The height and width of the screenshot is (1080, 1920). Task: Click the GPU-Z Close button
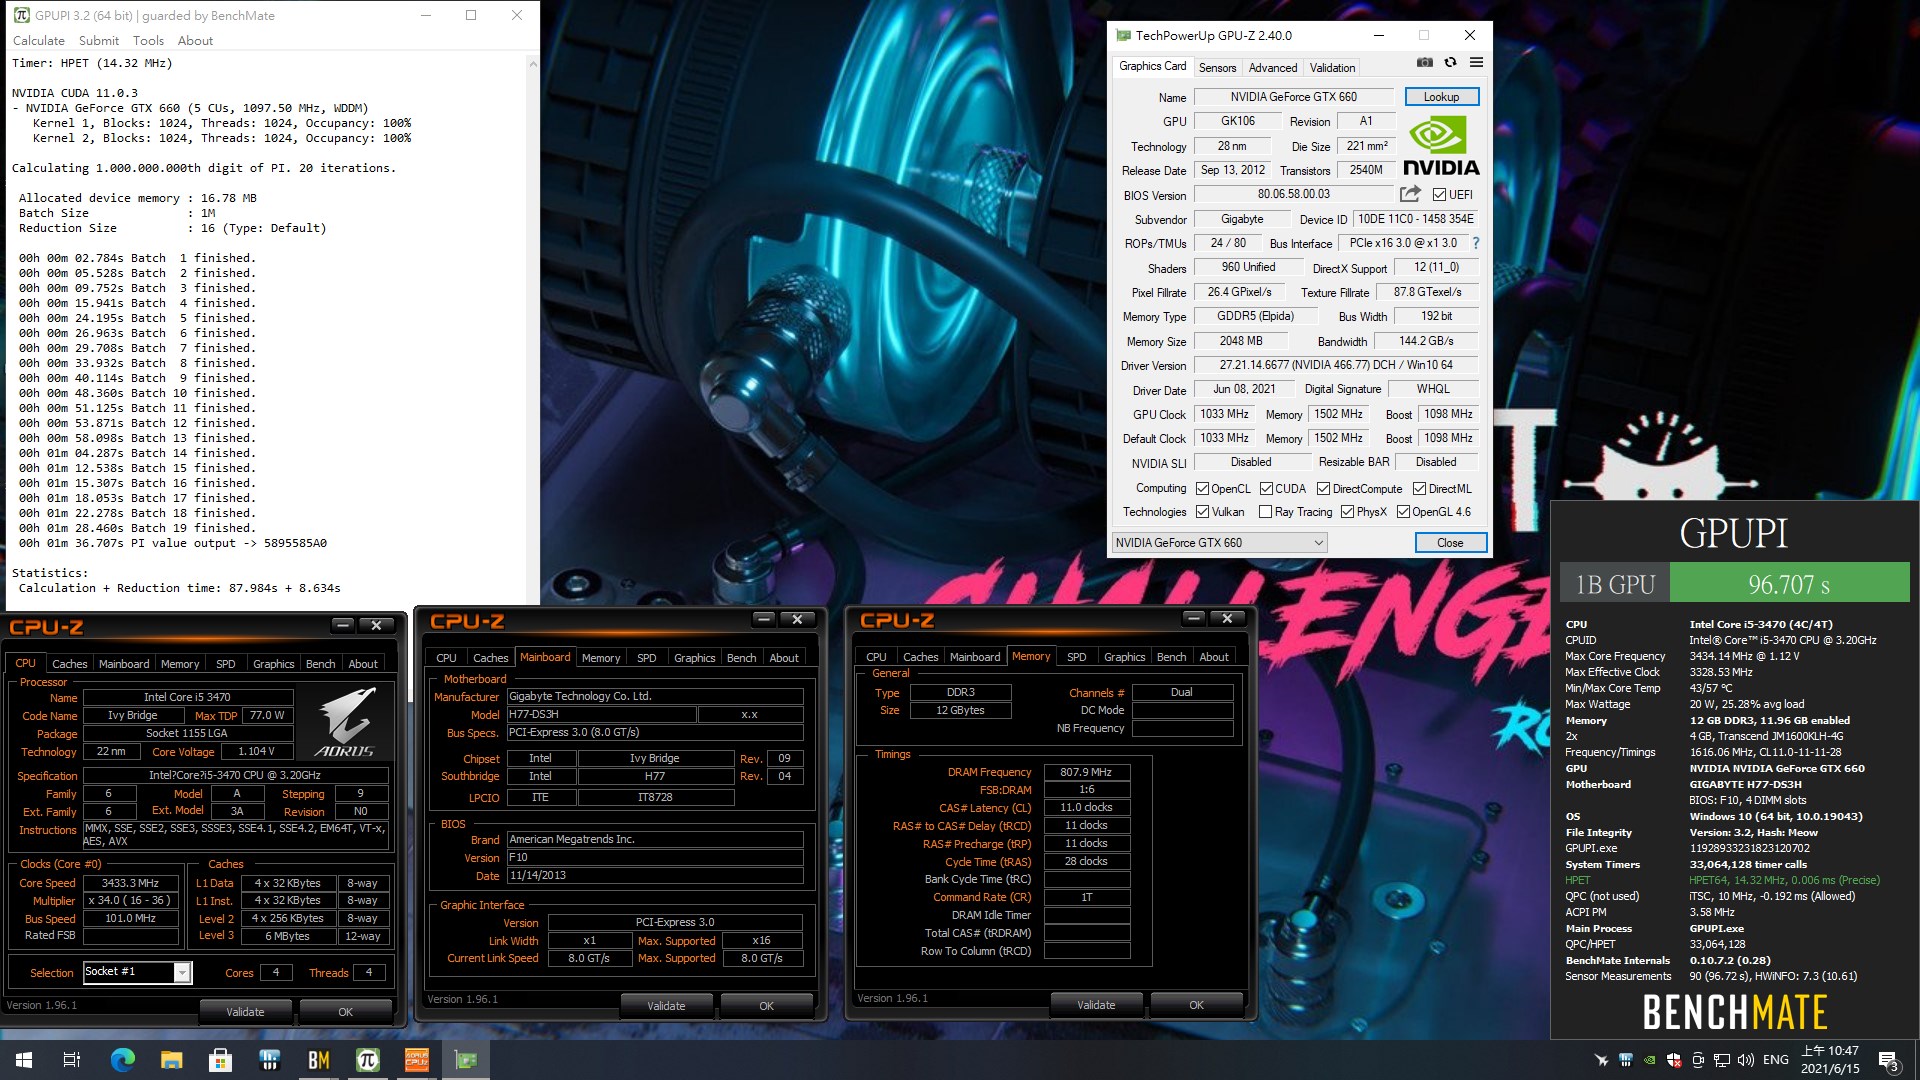[1450, 542]
